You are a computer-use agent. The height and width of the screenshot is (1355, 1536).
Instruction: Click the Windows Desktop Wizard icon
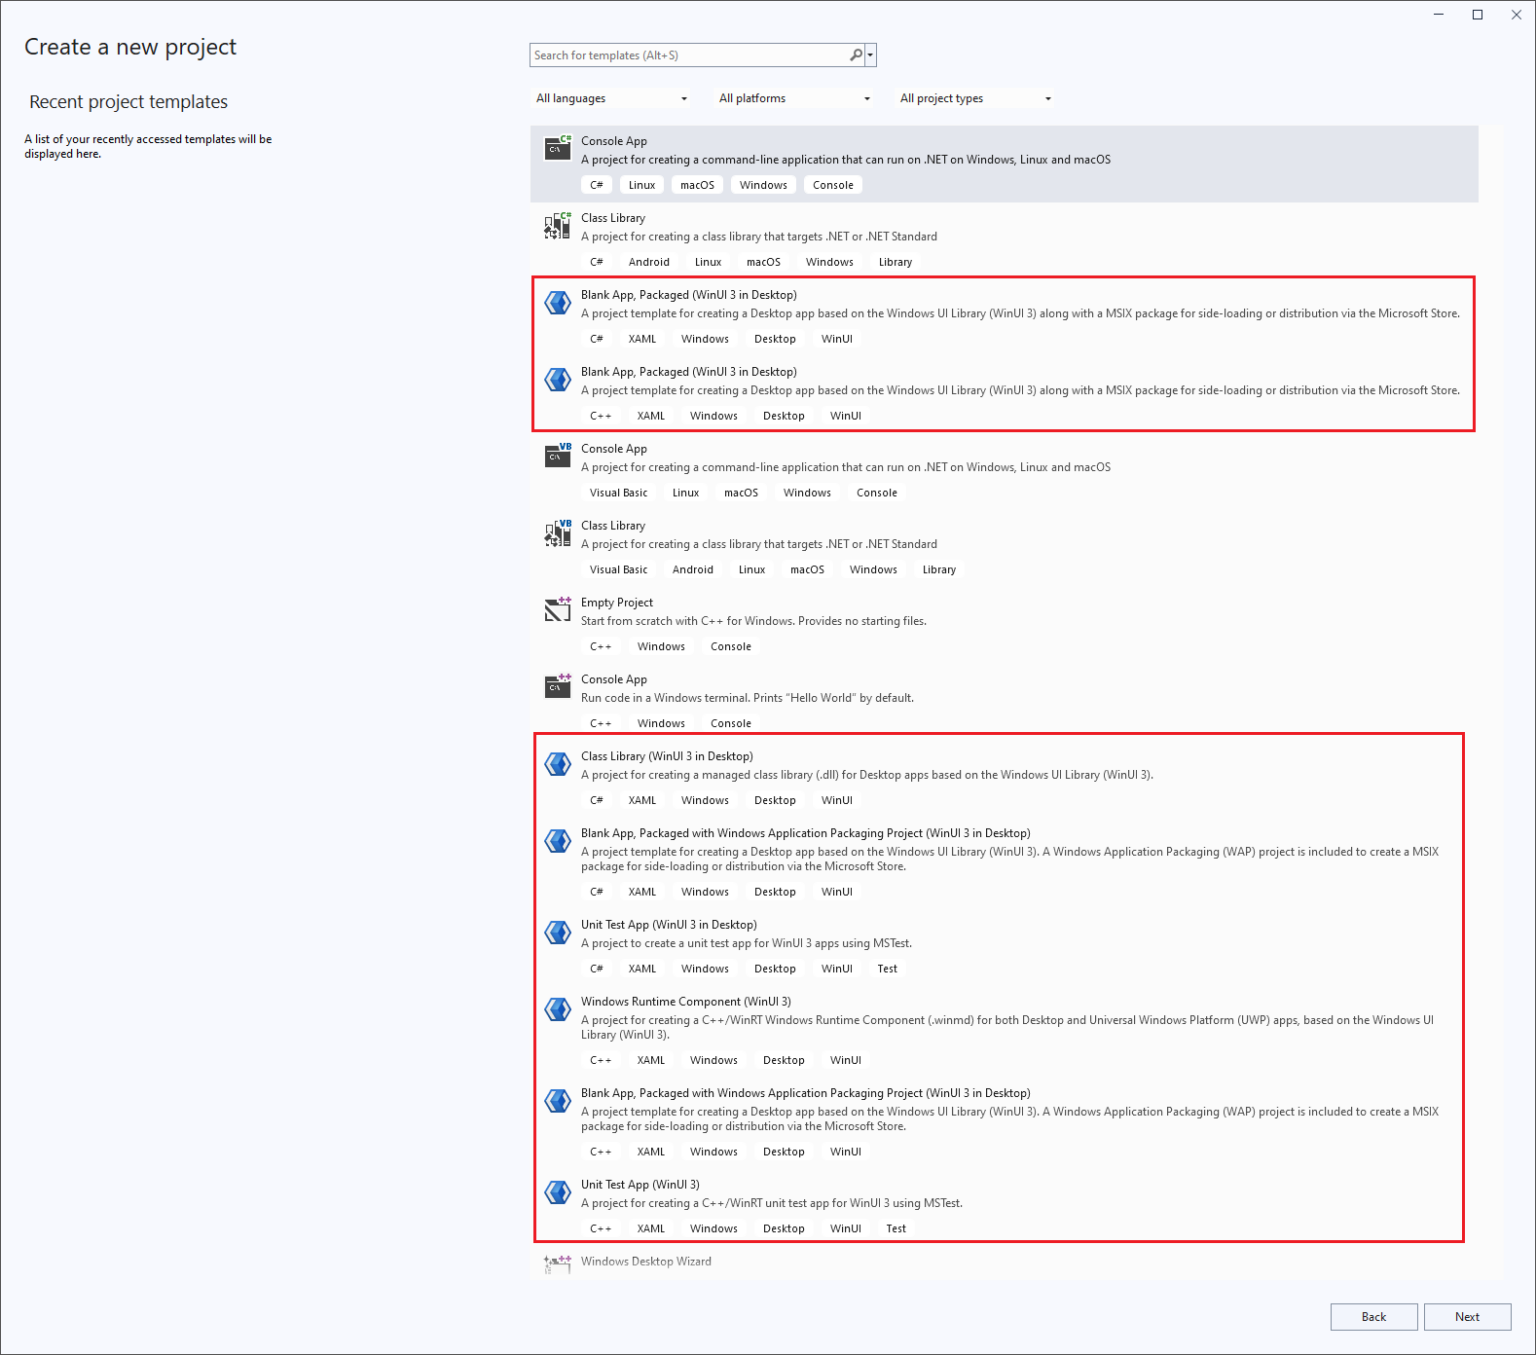pyautogui.click(x=557, y=1263)
